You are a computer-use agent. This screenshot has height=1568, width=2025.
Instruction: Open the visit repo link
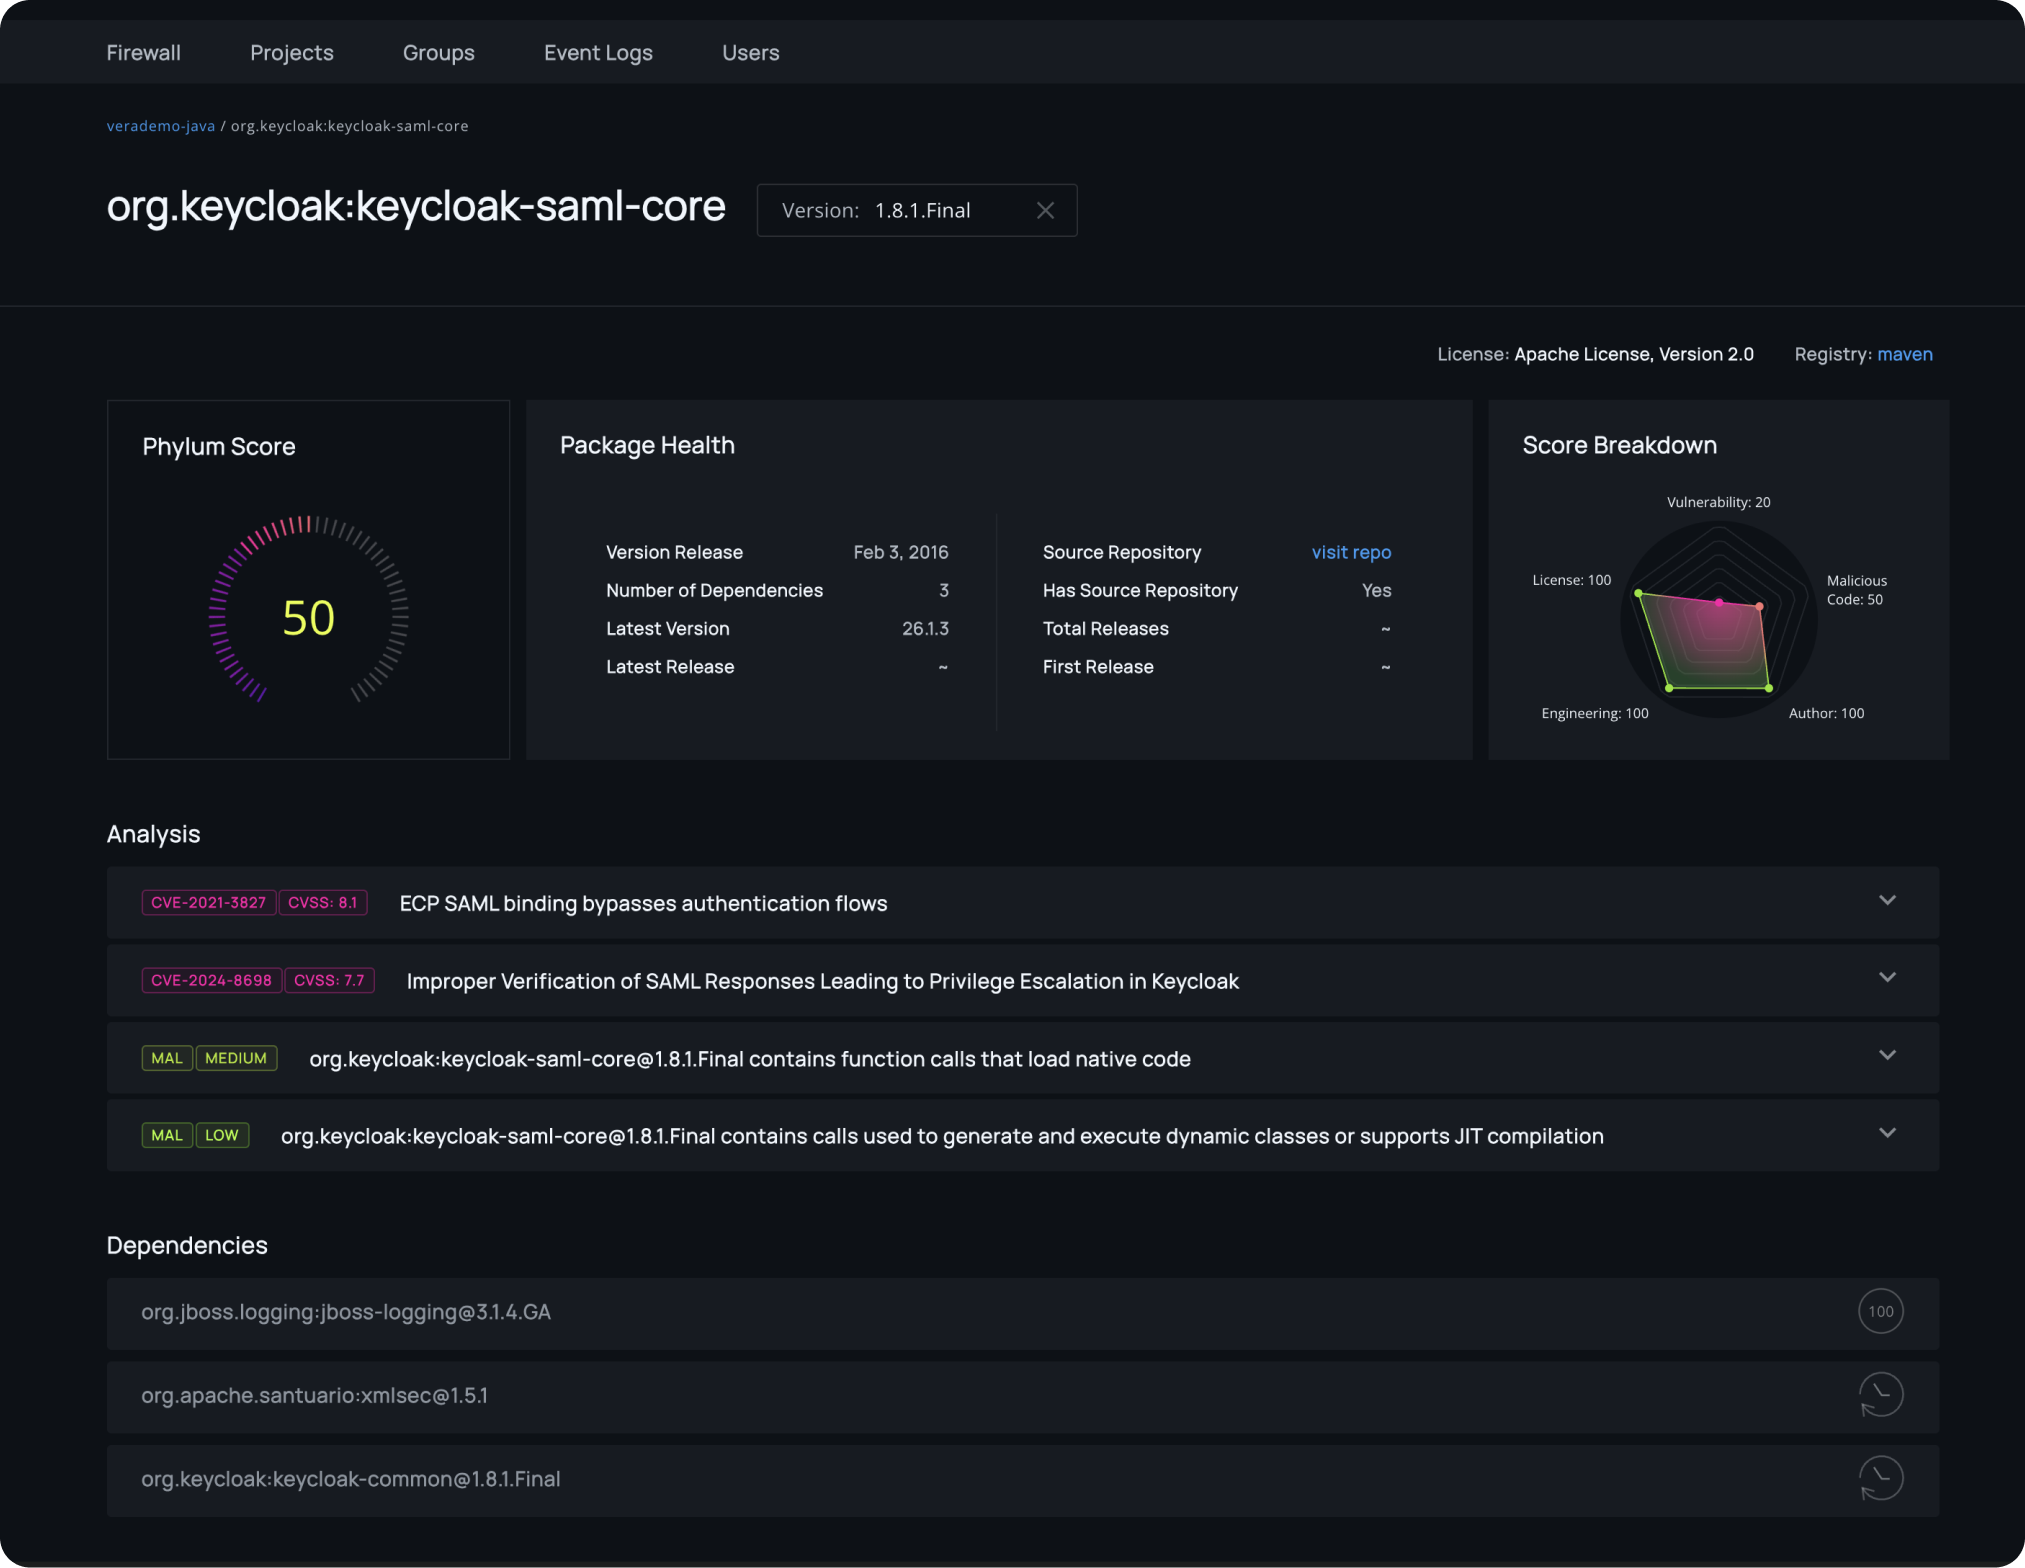1351,552
